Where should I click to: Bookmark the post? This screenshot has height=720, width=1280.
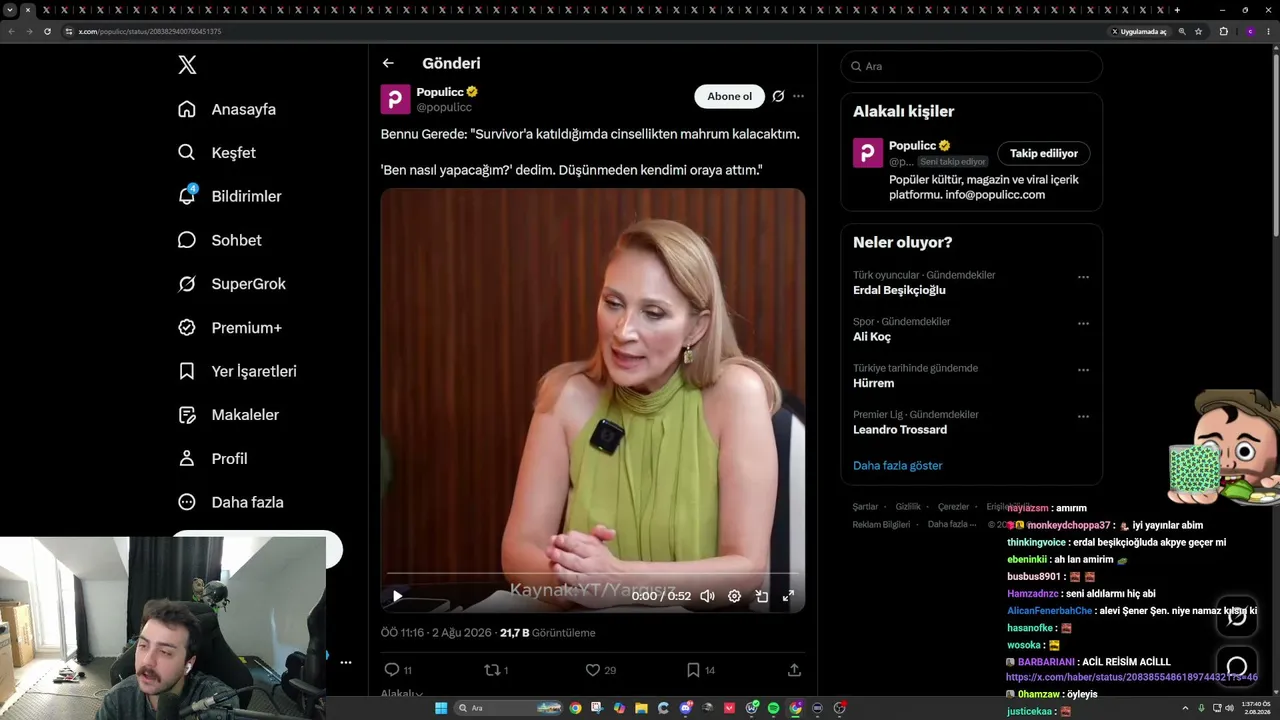tap(692, 670)
